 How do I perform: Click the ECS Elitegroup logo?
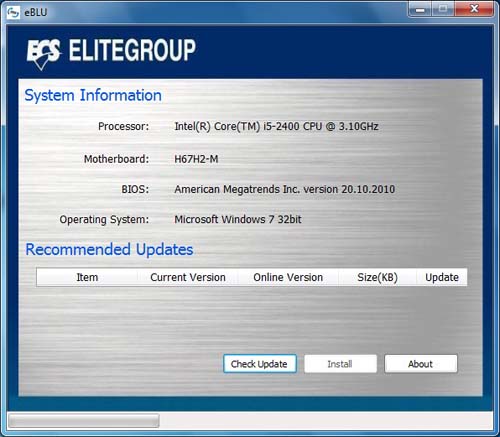point(111,53)
